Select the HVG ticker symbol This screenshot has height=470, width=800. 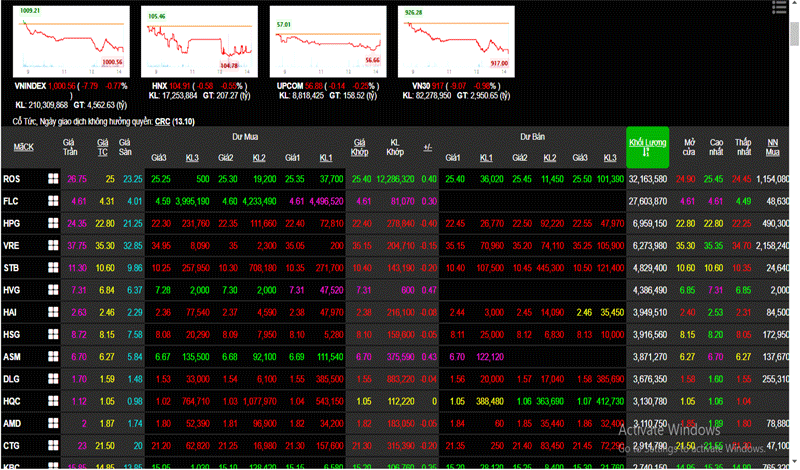pyautogui.click(x=11, y=290)
